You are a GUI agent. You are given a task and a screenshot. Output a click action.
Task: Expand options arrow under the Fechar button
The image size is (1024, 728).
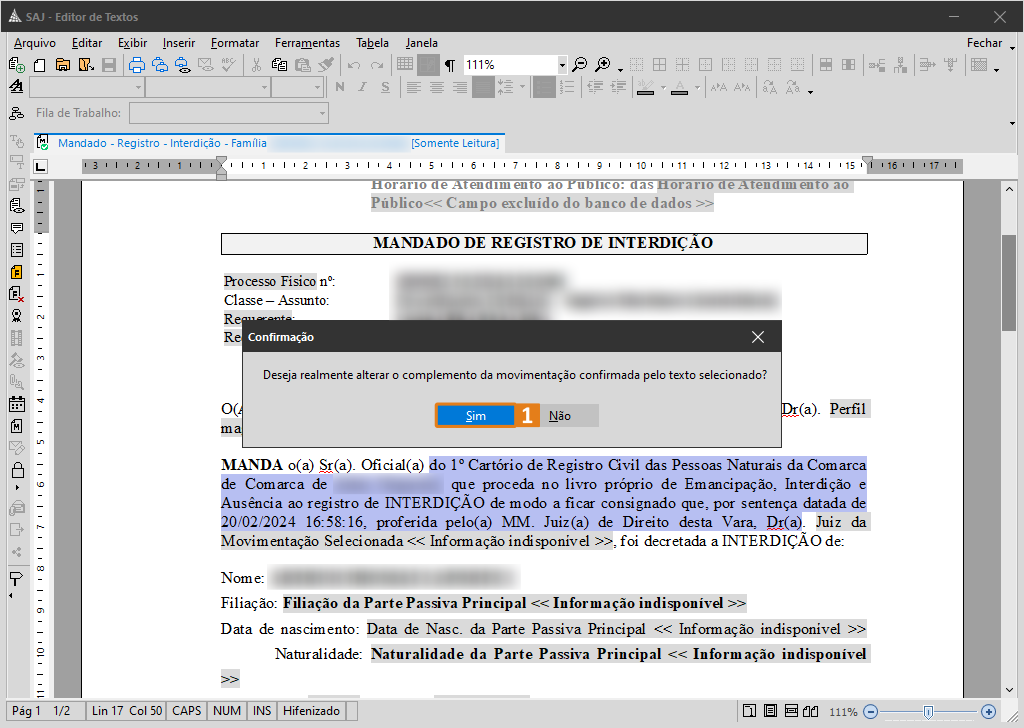click(x=1012, y=49)
